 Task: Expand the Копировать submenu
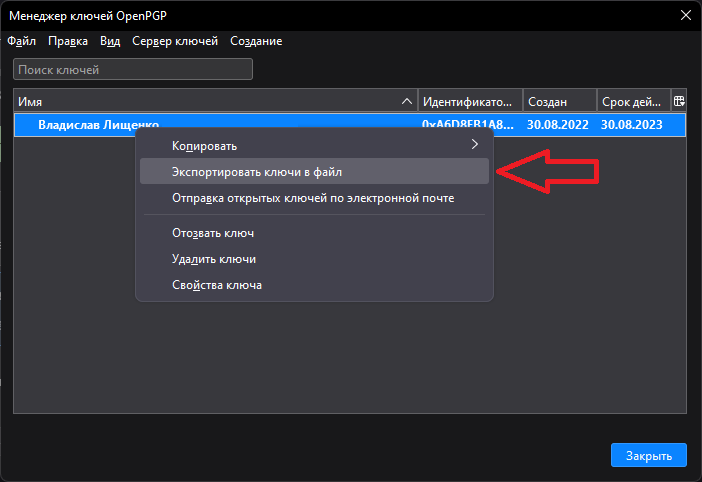314,145
